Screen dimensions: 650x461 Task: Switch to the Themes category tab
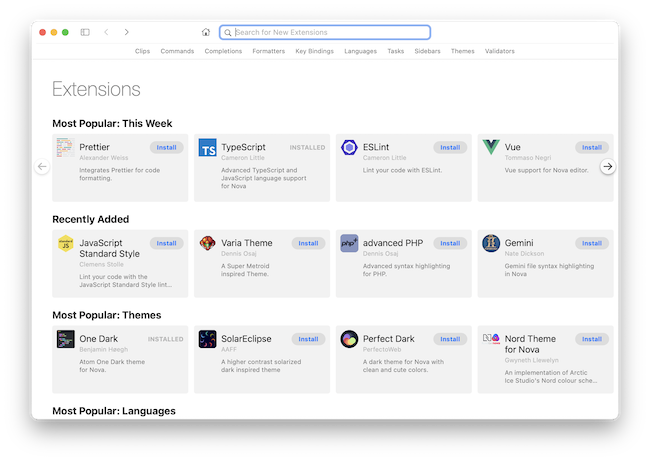pos(462,51)
